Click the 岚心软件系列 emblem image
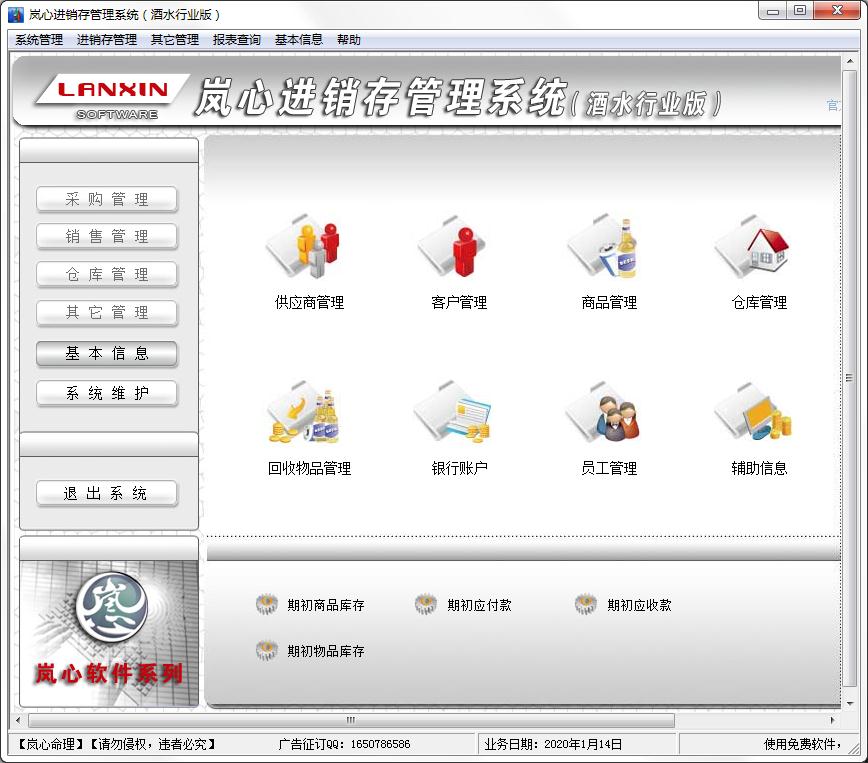This screenshot has height=763, width=868. click(109, 633)
